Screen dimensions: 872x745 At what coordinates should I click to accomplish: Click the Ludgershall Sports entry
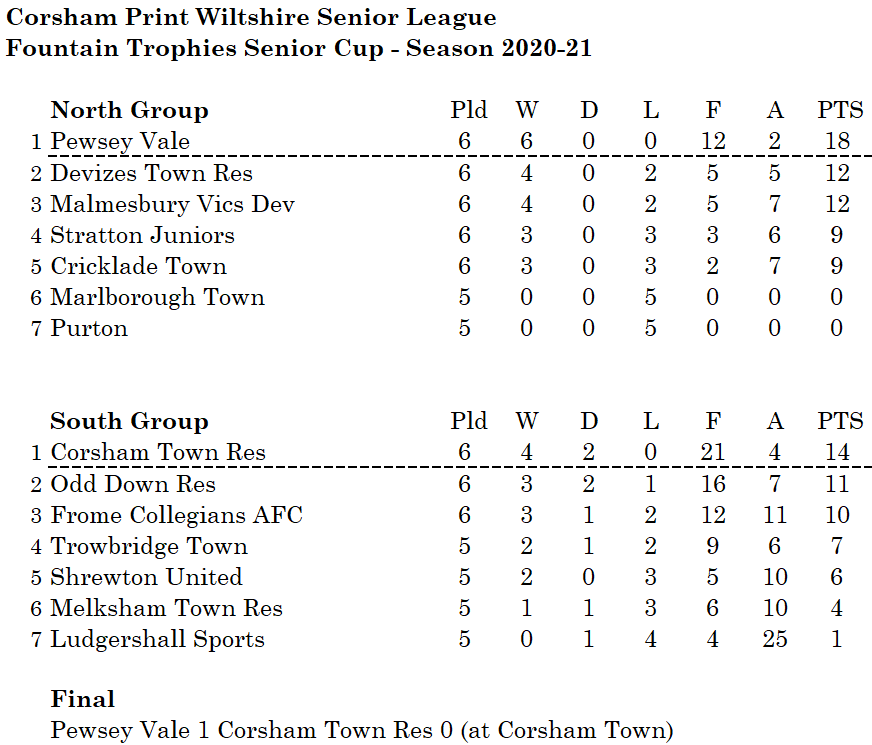point(157,639)
